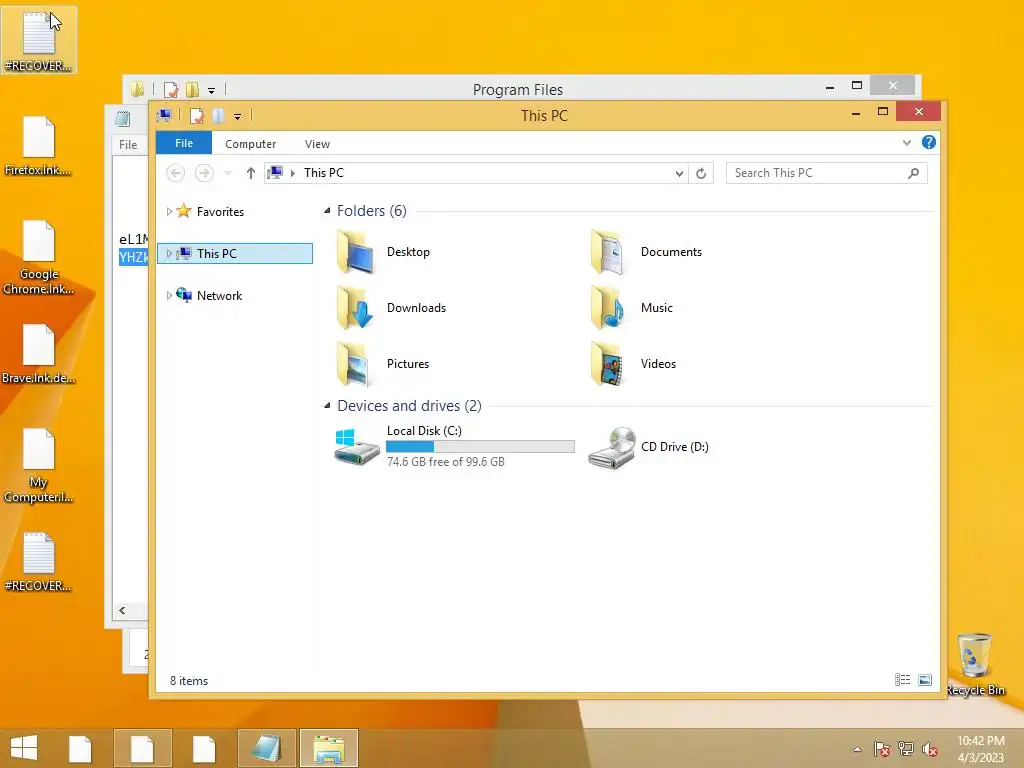The height and width of the screenshot is (768, 1024).
Task: Collapse the Folders (6) group
Action: click(x=327, y=210)
